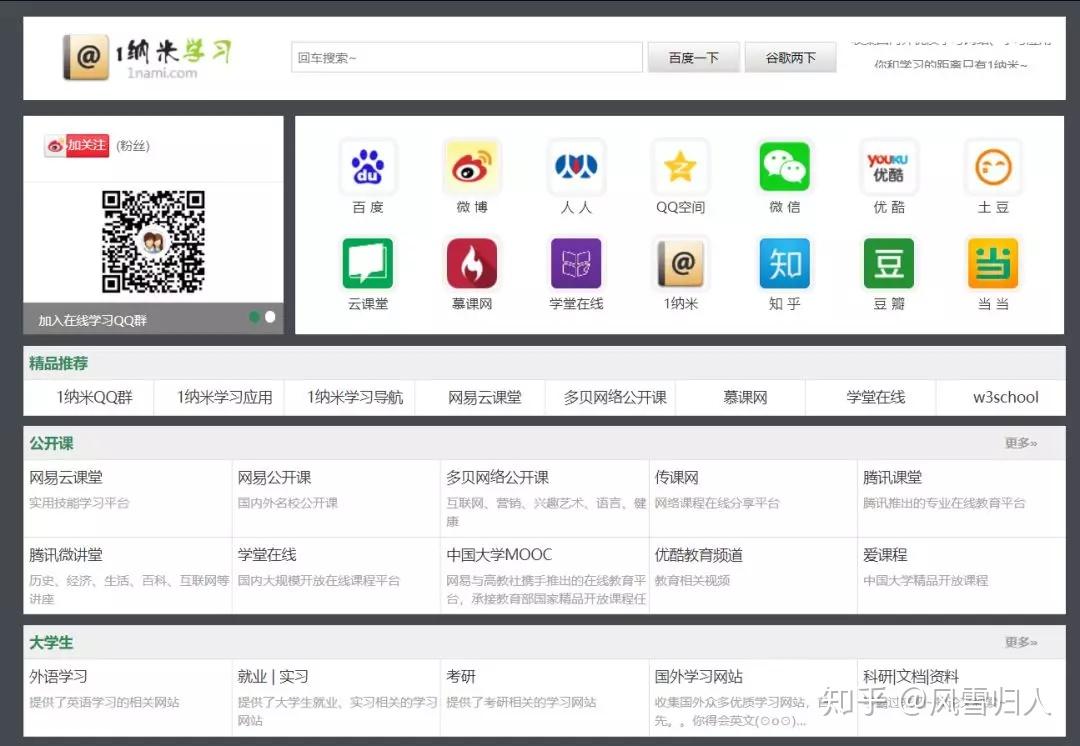The width and height of the screenshot is (1080, 746).
Task: Click description 国内大规模开放在线课程平台
Action: 319,580
